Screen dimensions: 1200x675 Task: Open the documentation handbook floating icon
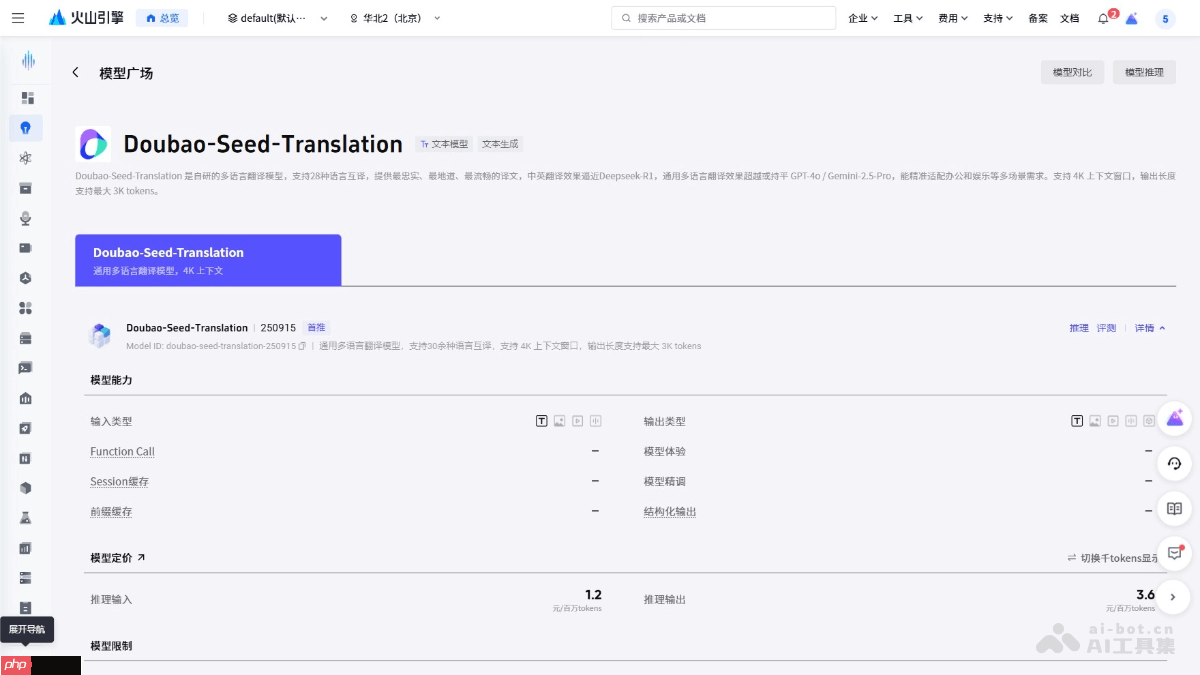(x=1174, y=508)
